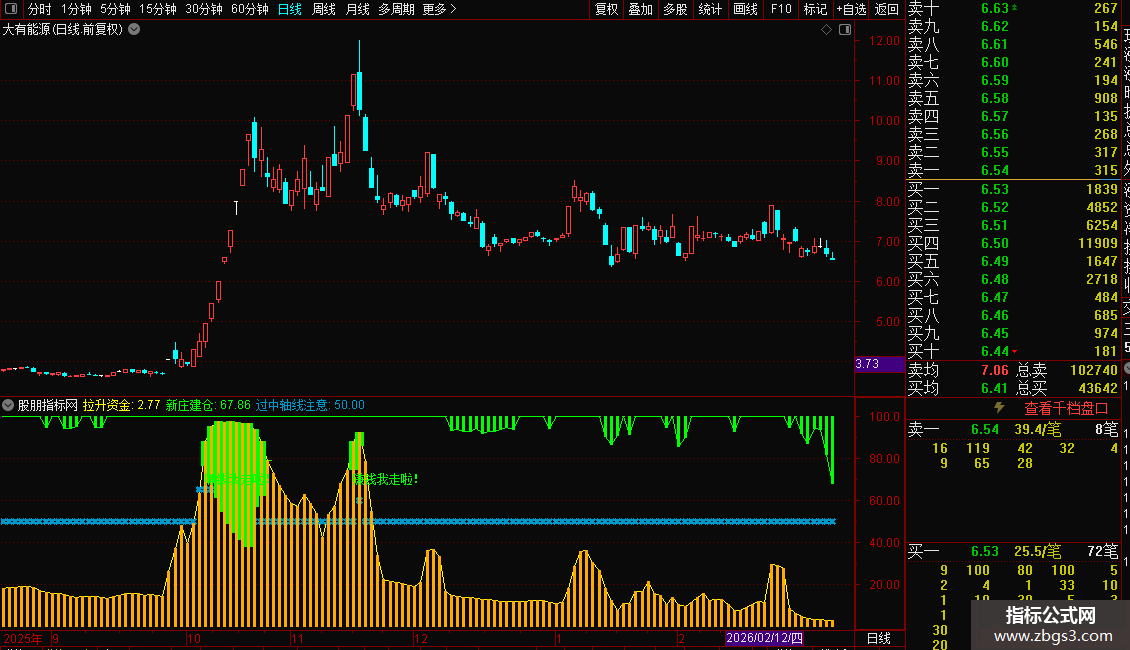Click the 新庄建仓: 67.86 indicator value
Image resolution: width=1130 pixels, height=650 pixels.
[208, 405]
